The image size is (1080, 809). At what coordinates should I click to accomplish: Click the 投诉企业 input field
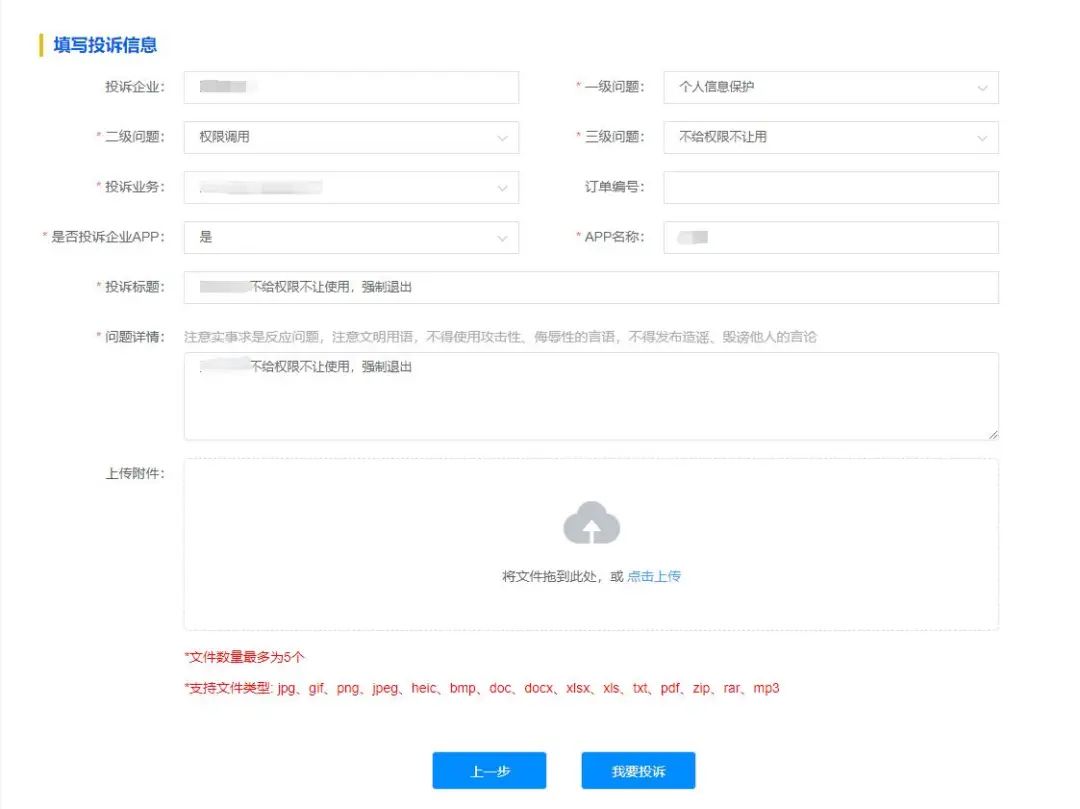[351, 87]
